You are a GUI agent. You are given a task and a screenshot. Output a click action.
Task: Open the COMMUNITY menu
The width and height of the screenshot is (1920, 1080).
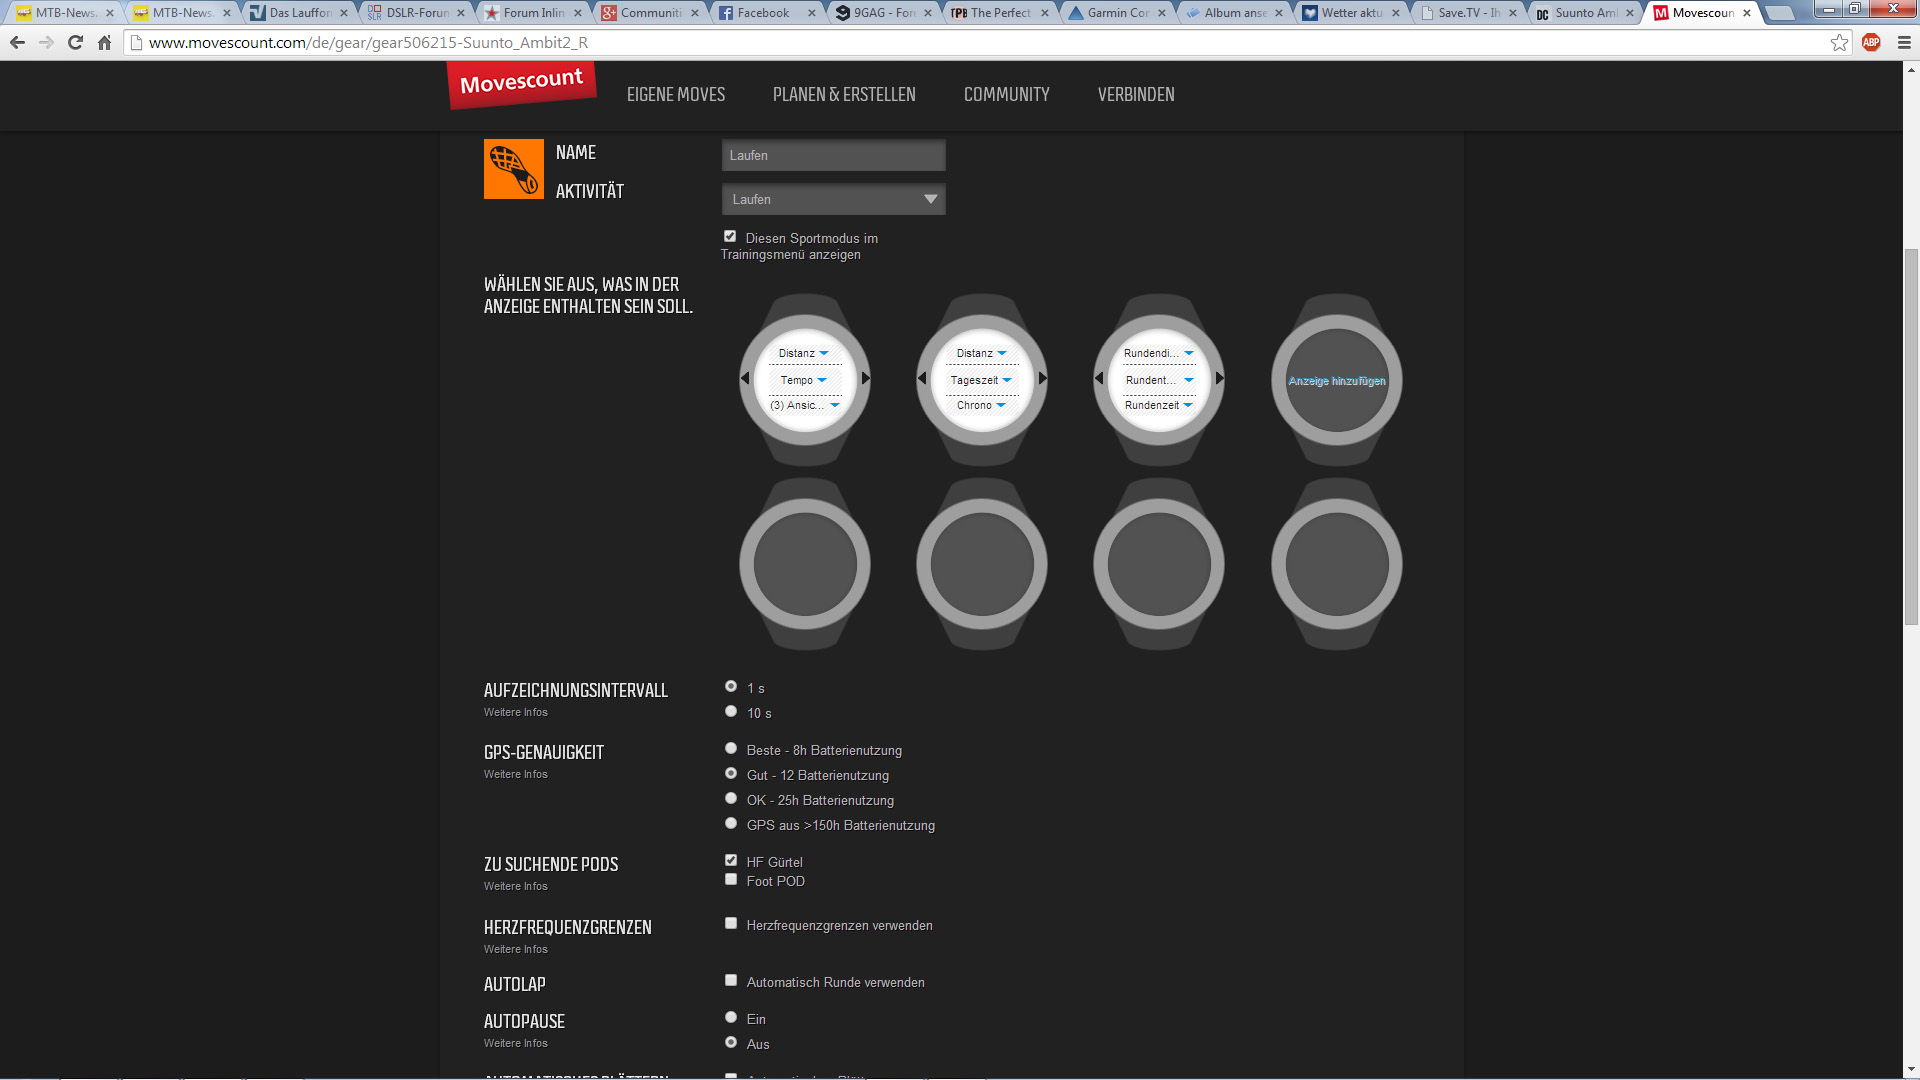pos(1006,94)
